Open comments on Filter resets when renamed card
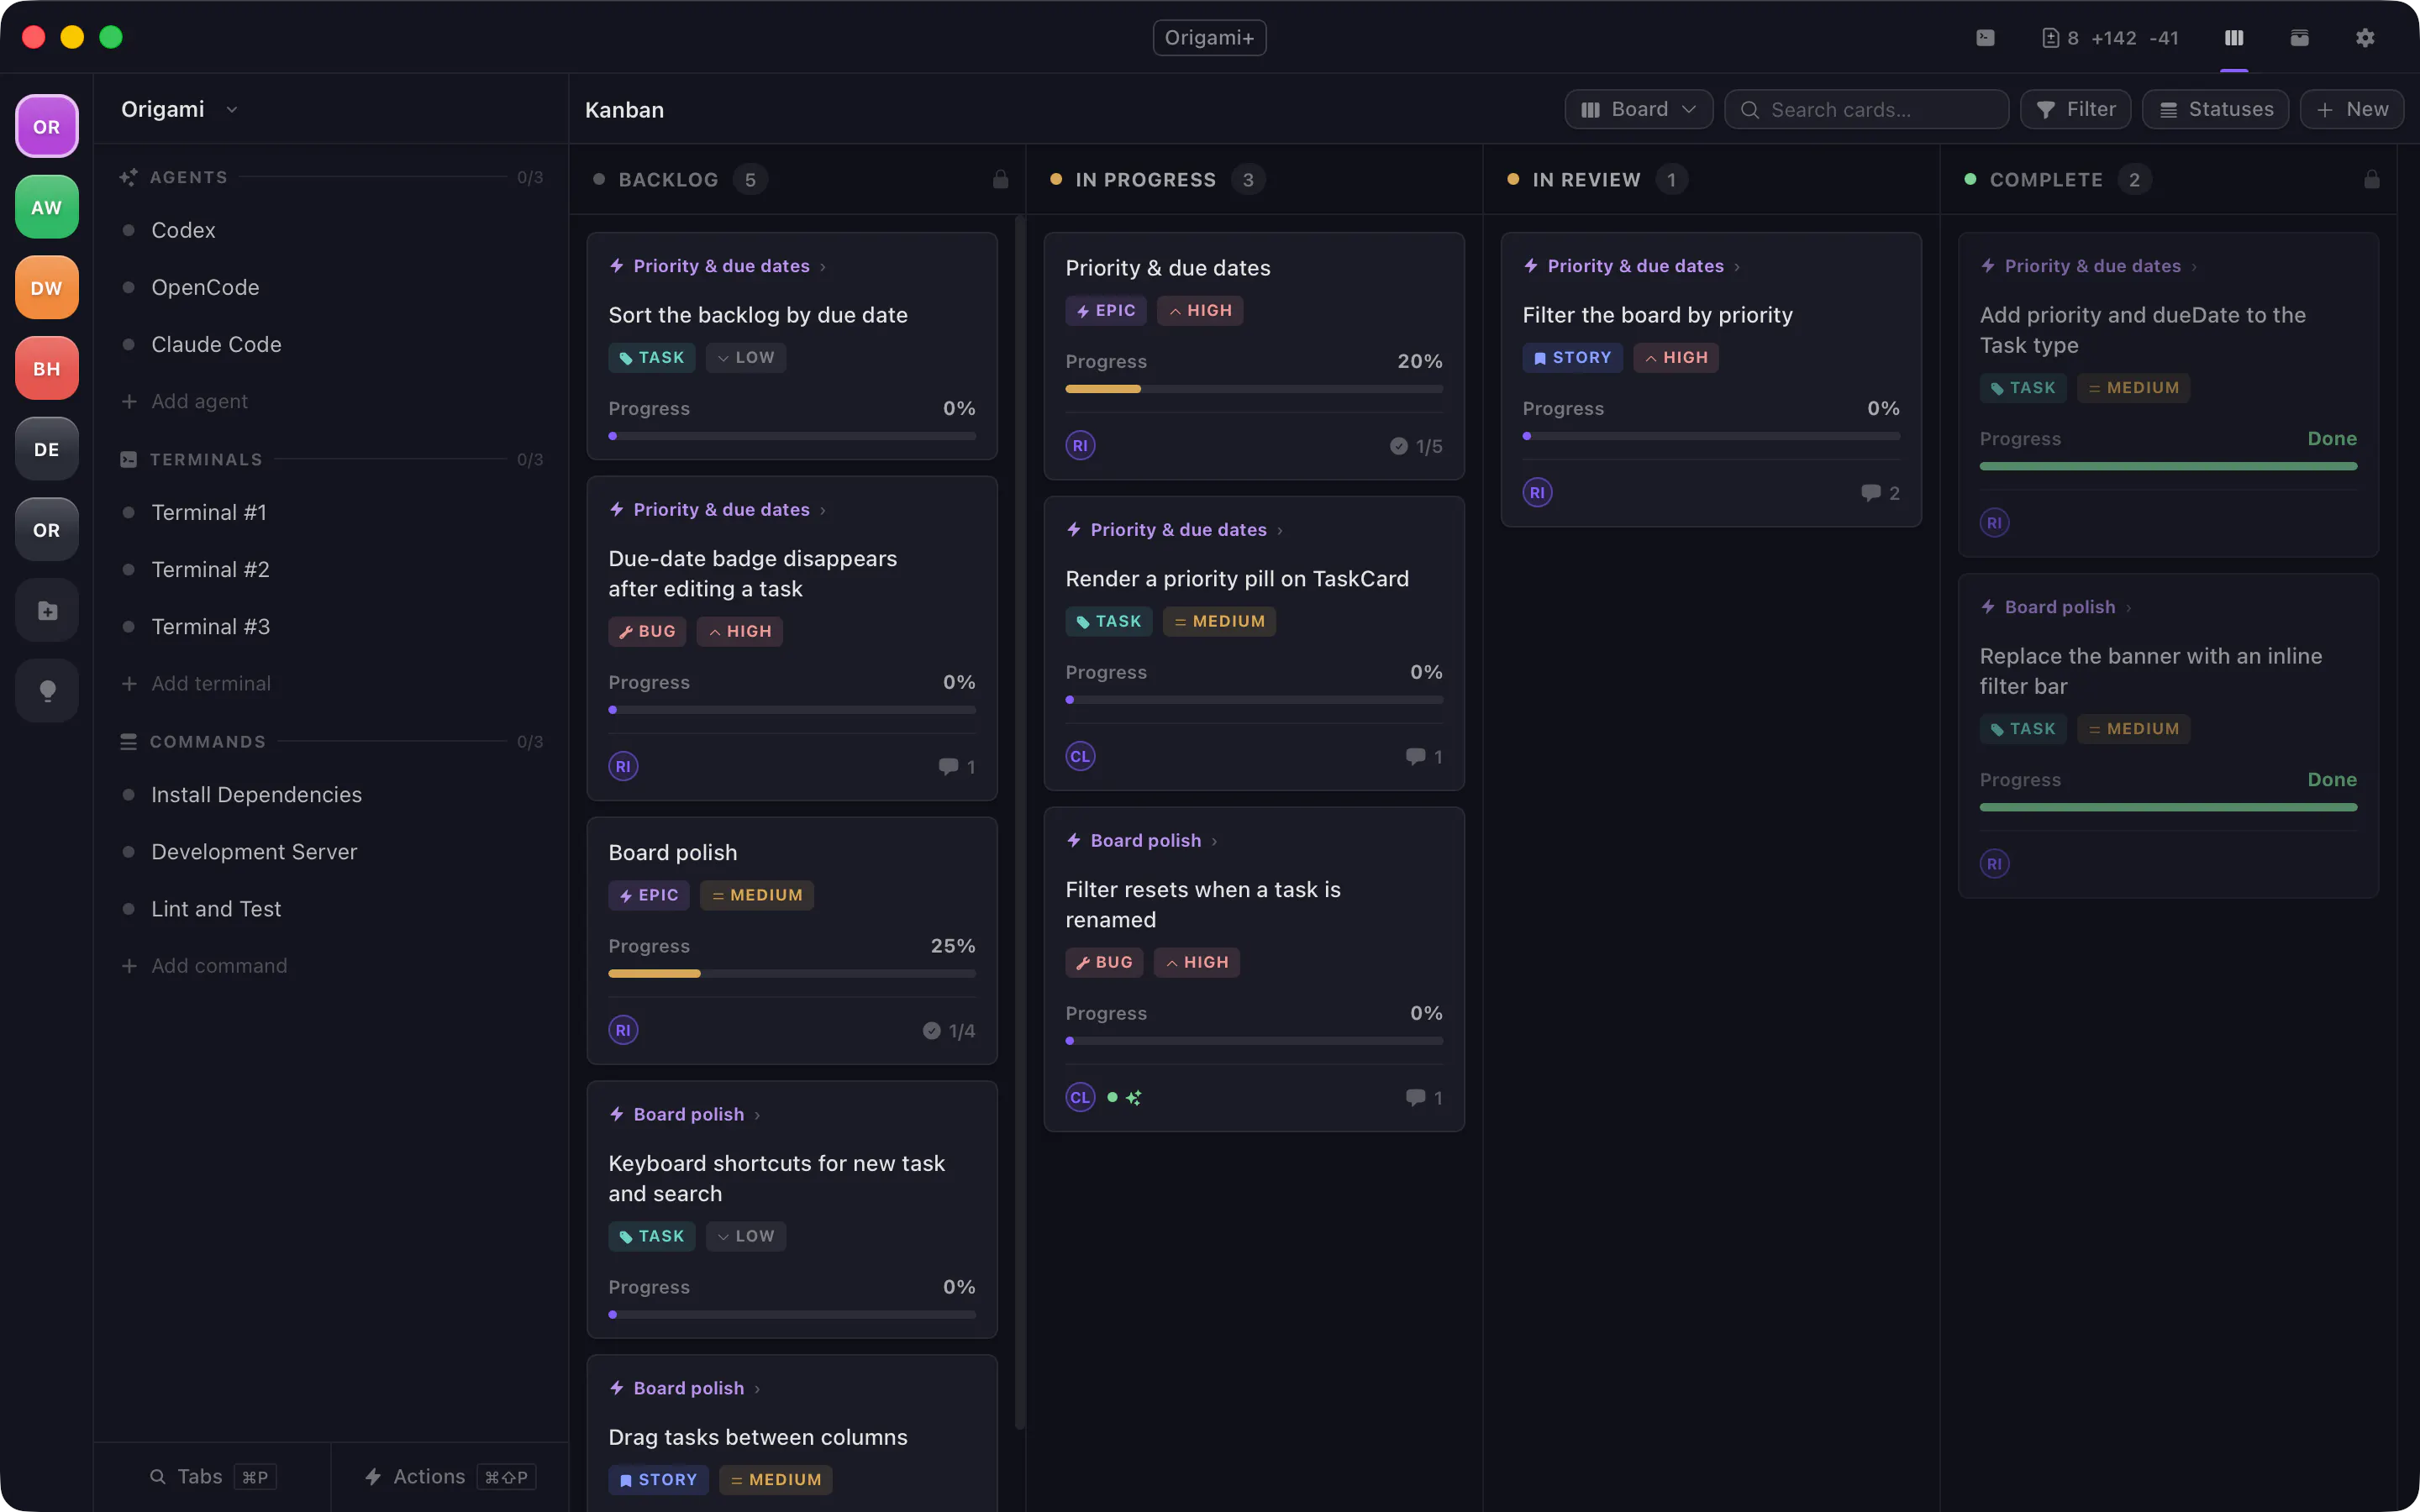 (1424, 1098)
